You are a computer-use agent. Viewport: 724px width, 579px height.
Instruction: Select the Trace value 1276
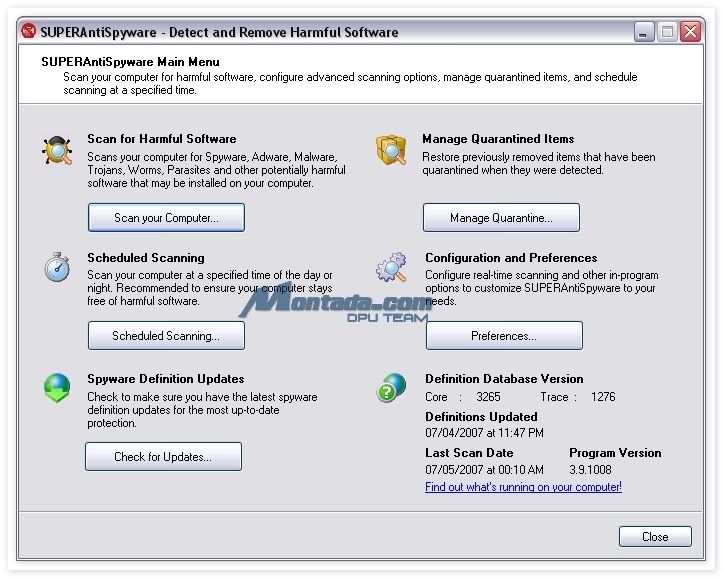click(x=603, y=397)
